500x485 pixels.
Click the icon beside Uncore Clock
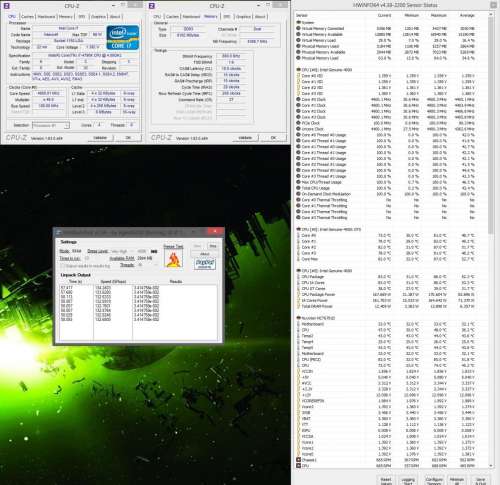(x=298, y=129)
